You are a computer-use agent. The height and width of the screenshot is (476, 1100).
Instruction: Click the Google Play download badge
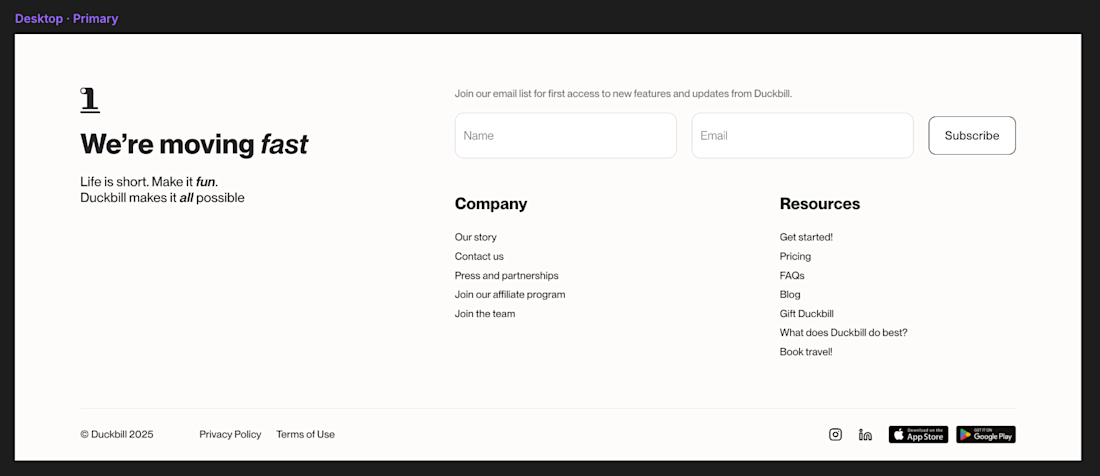[985, 434]
